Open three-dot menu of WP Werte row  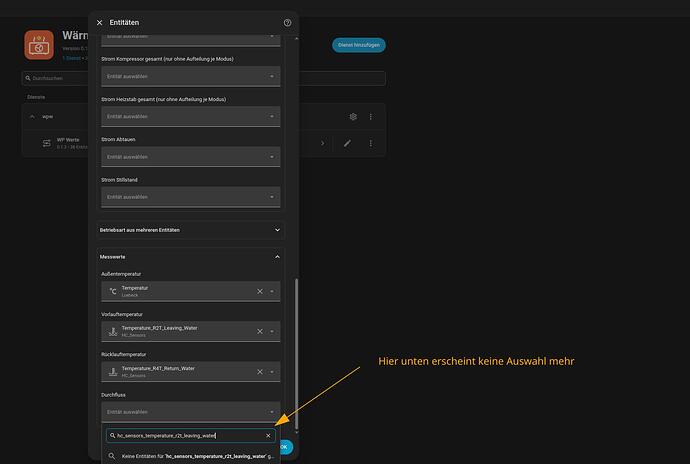(371, 143)
